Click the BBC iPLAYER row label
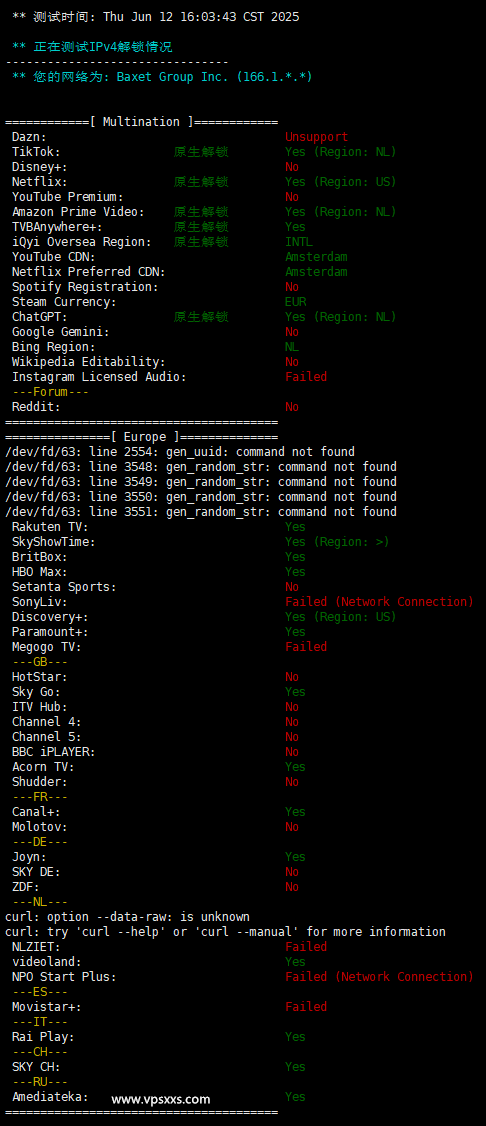This screenshot has height=1126, width=486. (x=54, y=752)
